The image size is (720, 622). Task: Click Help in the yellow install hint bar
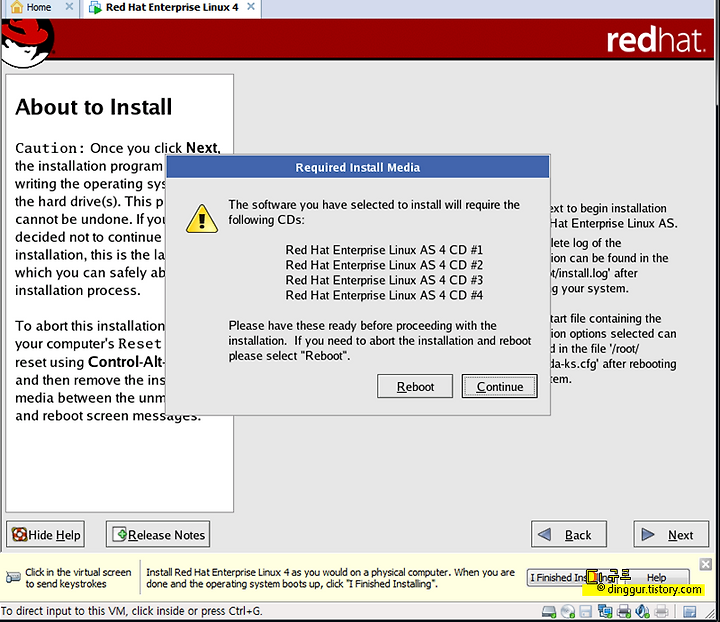(656, 577)
